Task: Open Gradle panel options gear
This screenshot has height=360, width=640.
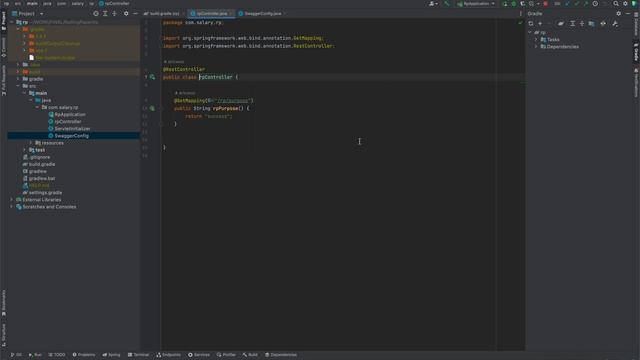Action: pos(618,13)
